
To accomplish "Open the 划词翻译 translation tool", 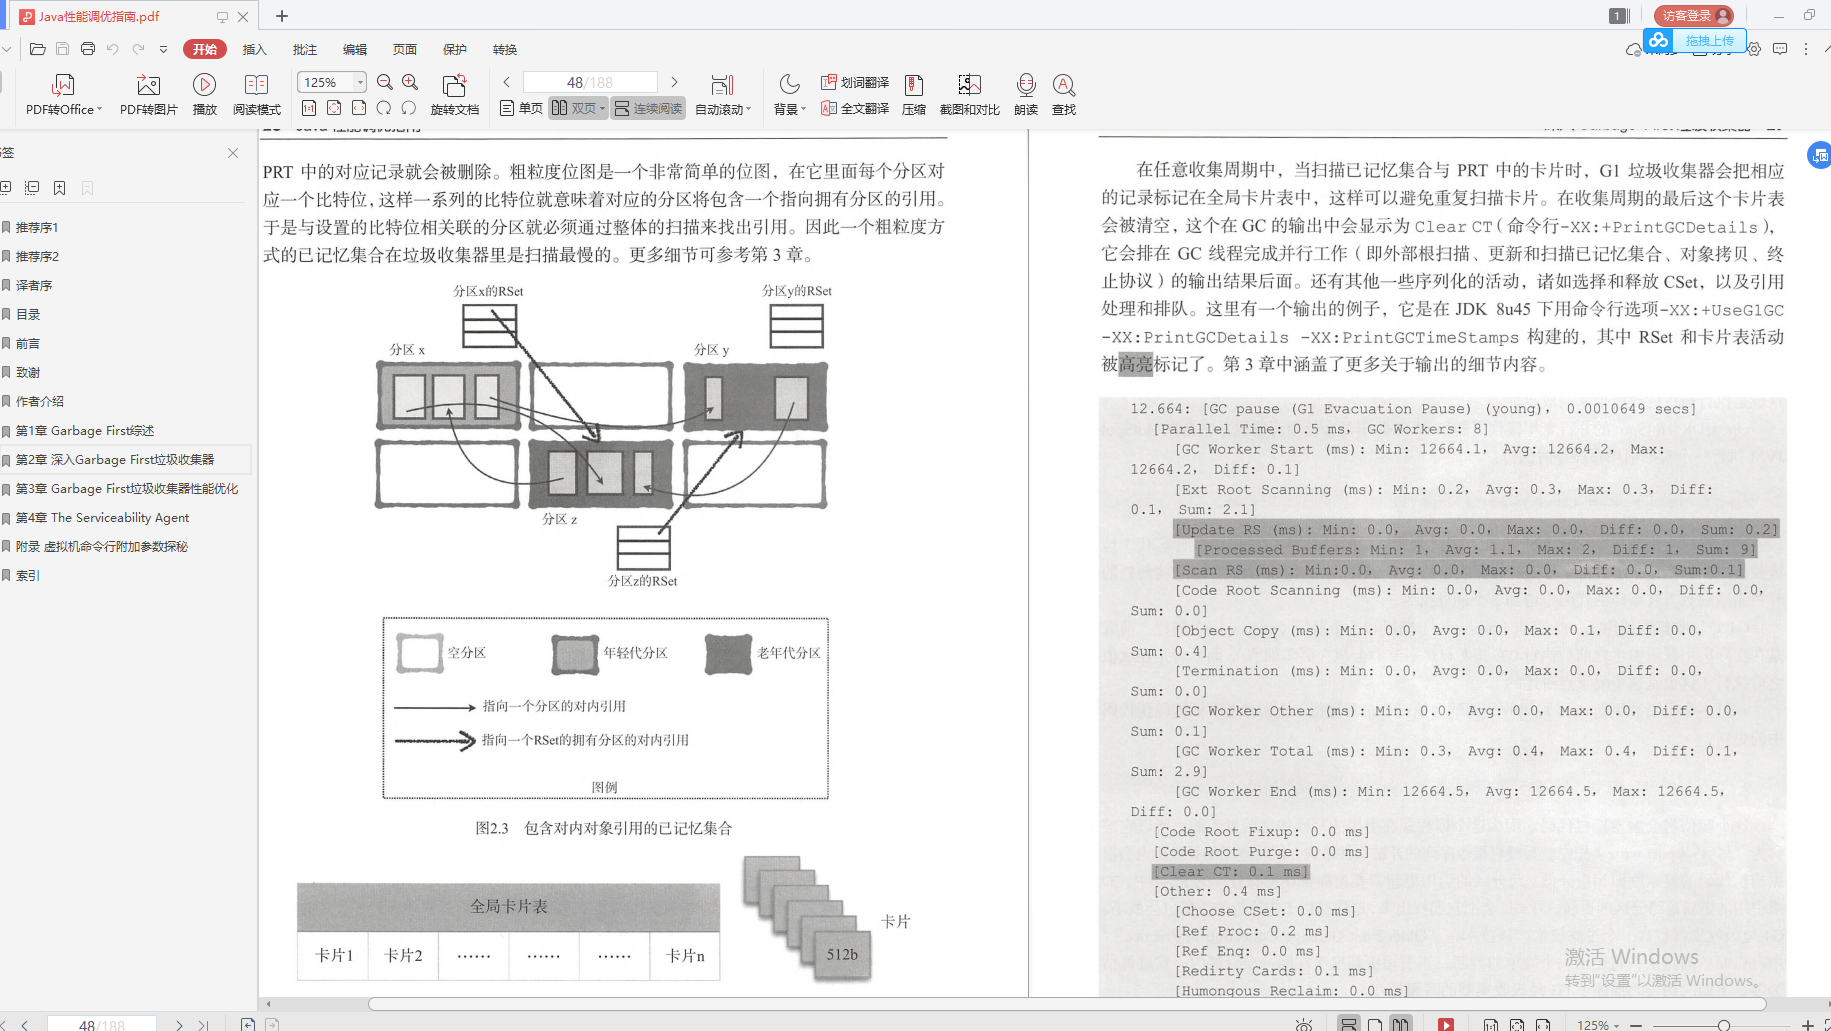I will pyautogui.click(x=855, y=82).
